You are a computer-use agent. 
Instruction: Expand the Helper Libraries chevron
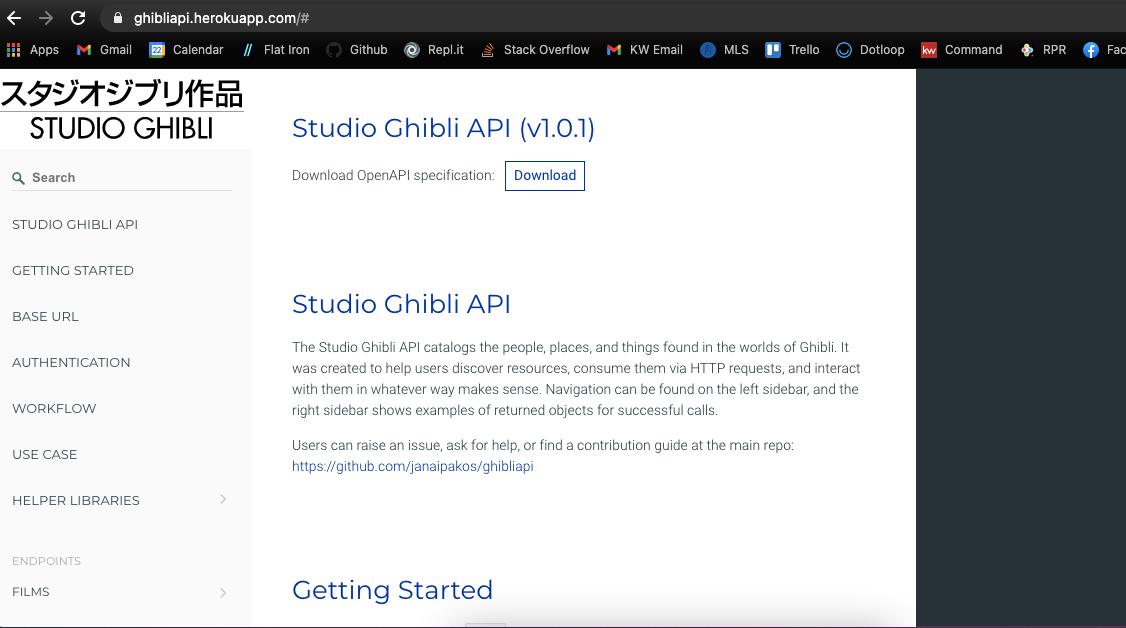tap(223, 500)
